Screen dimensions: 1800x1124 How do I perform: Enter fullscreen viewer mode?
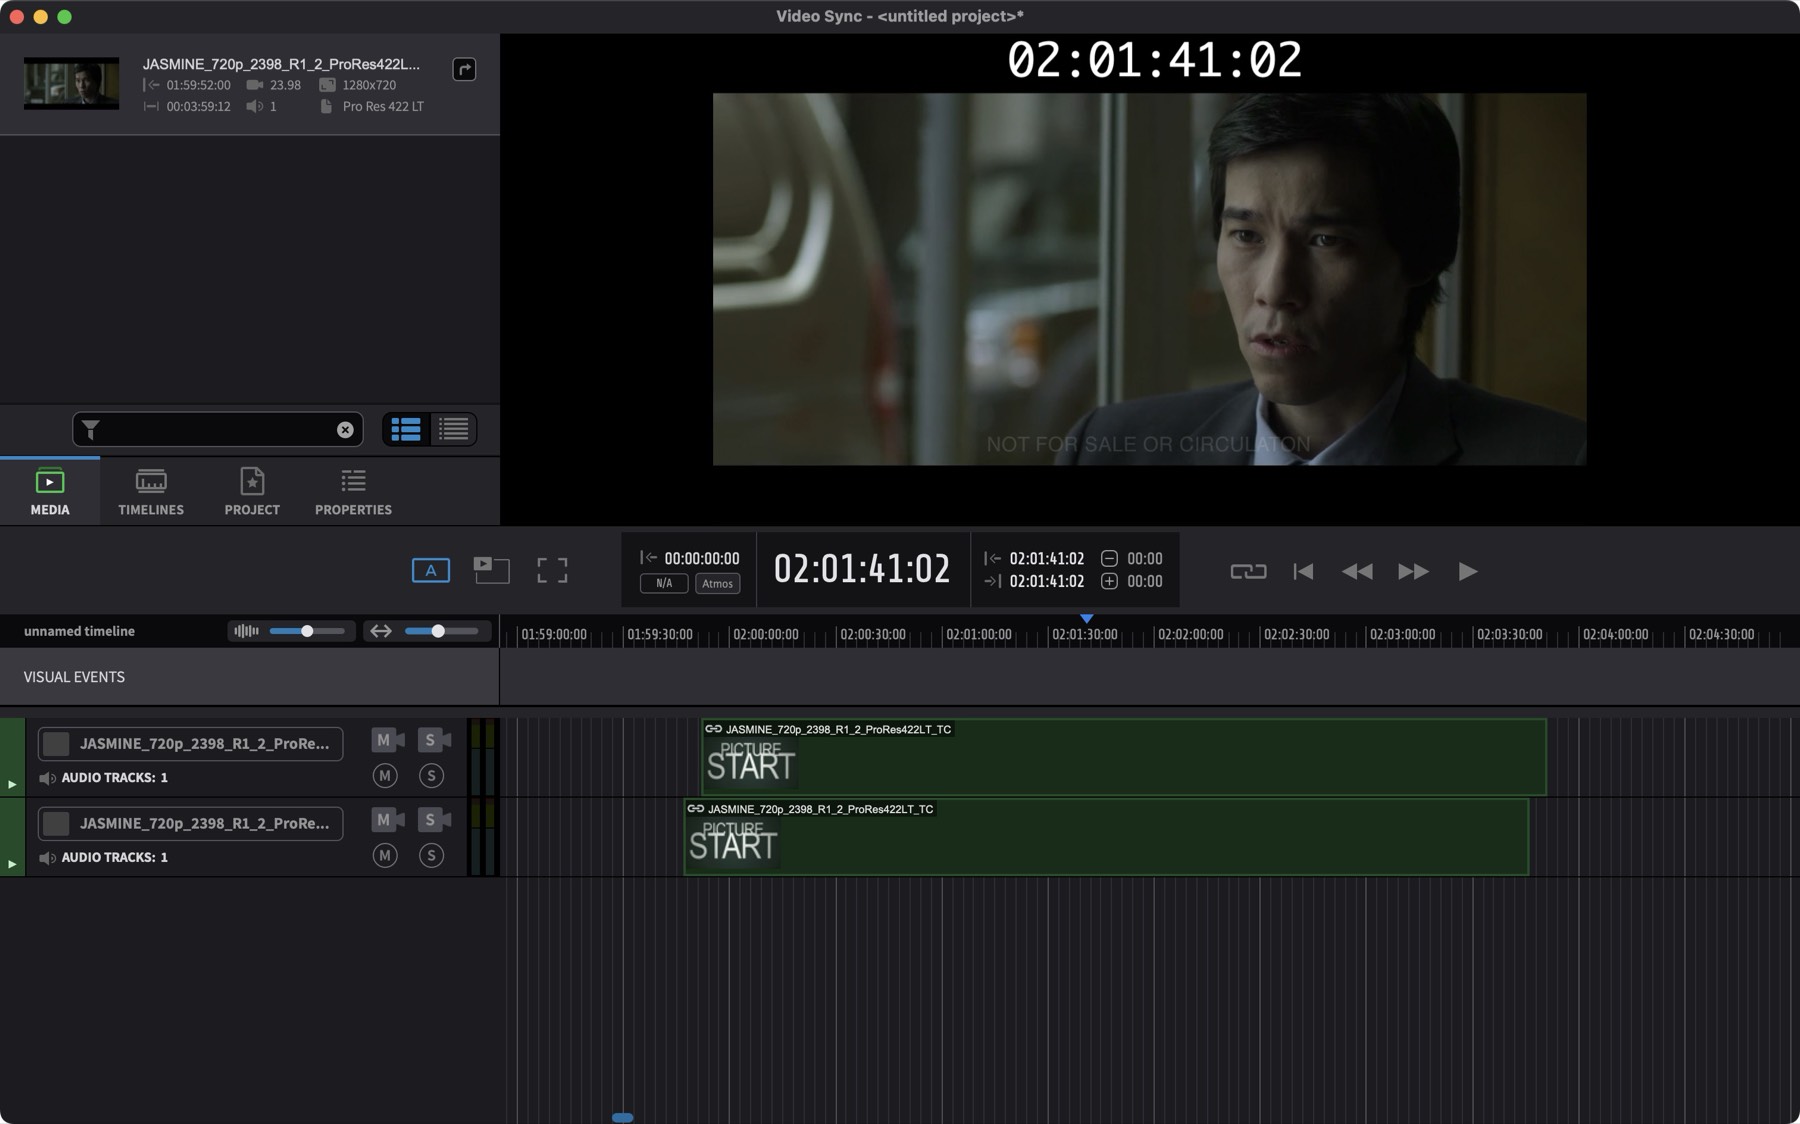click(x=552, y=570)
